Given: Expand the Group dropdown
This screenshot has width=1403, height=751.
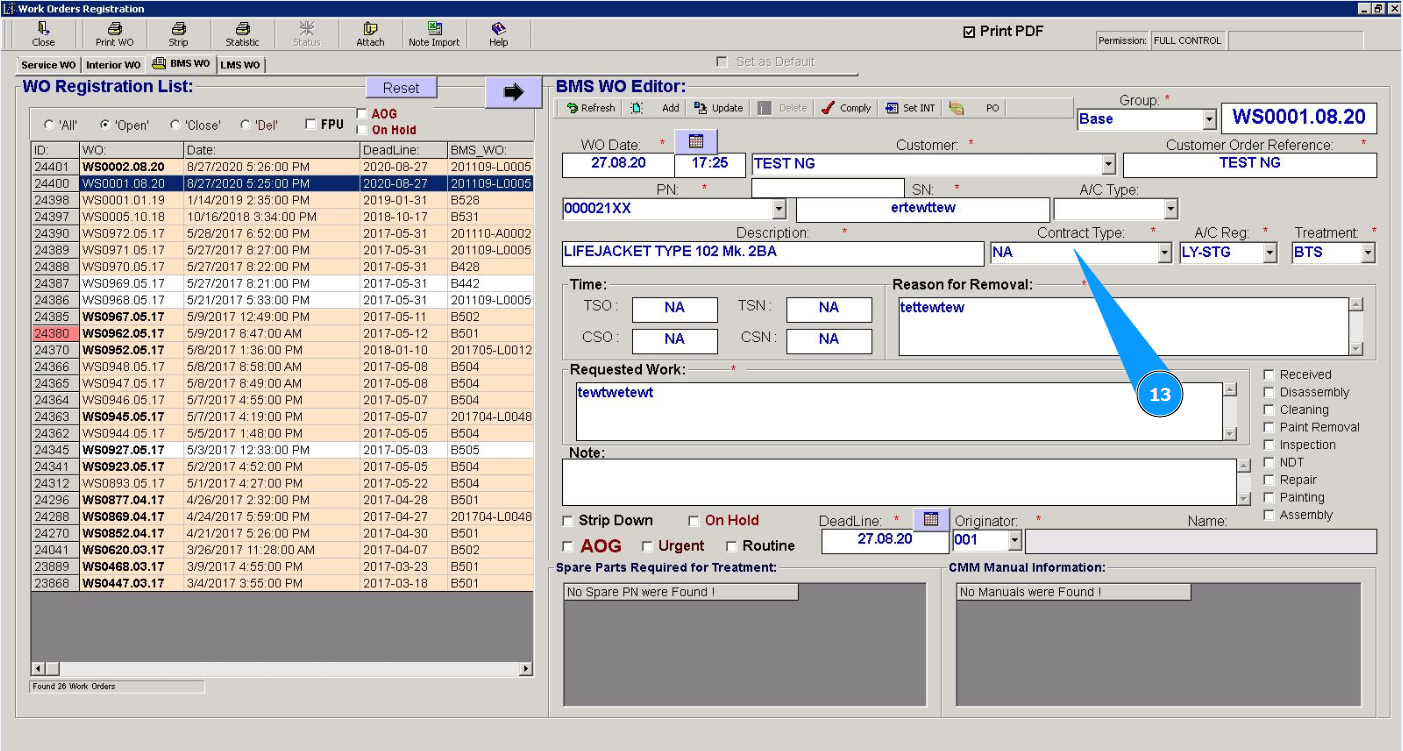Looking at the screenshot, I should click(x=1209, y=119).
